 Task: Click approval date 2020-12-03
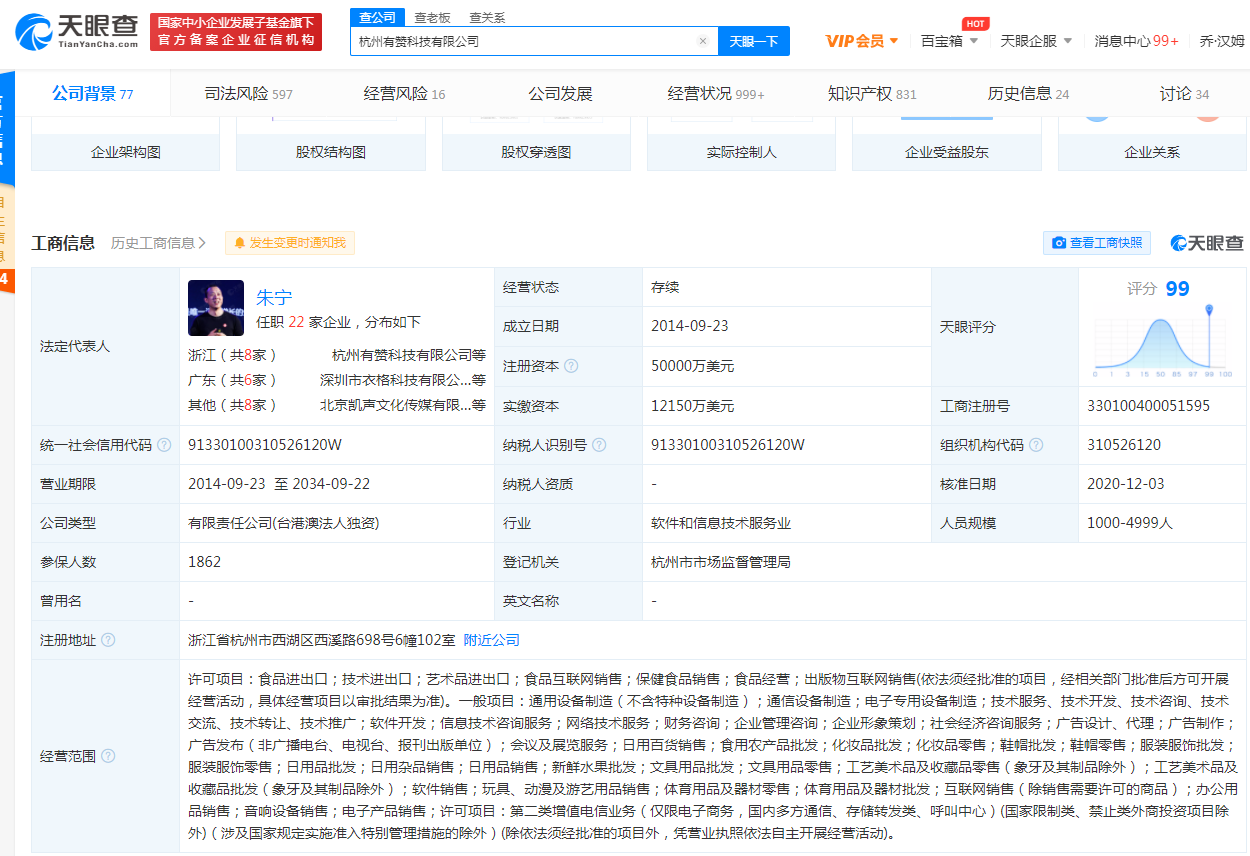[1126, 484]
